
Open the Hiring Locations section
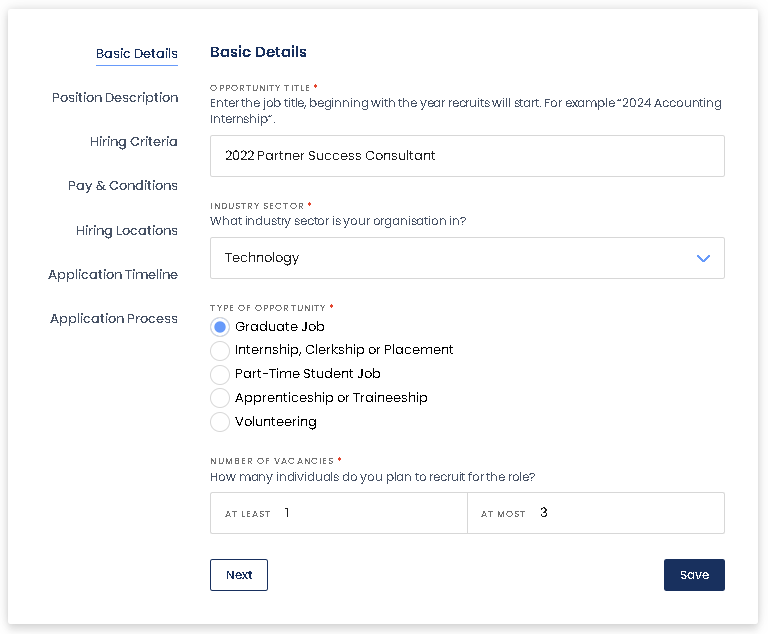tap(127, 231)
